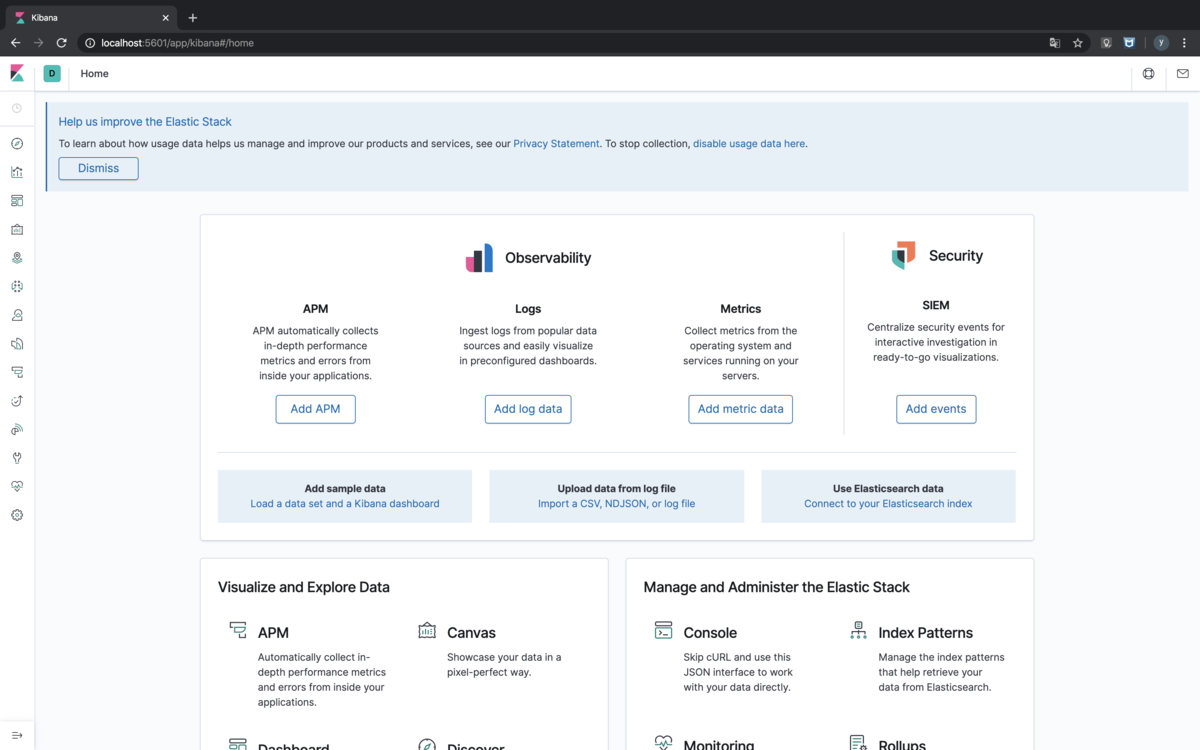This screenshot has width=1200, height=750.
Task: Open the browser profile avatar
Action: (1161, 43)
